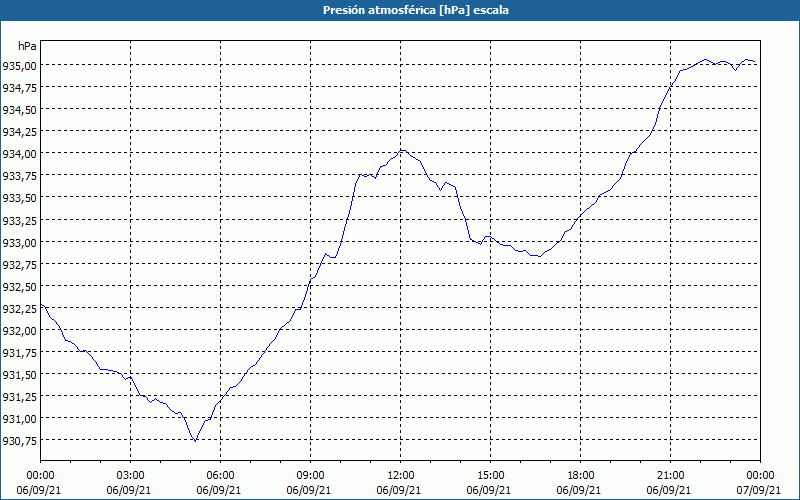Click the 06/09/21 date under 03:00
The height and width of the screenshot is (500, 800).
coord(129,490)
